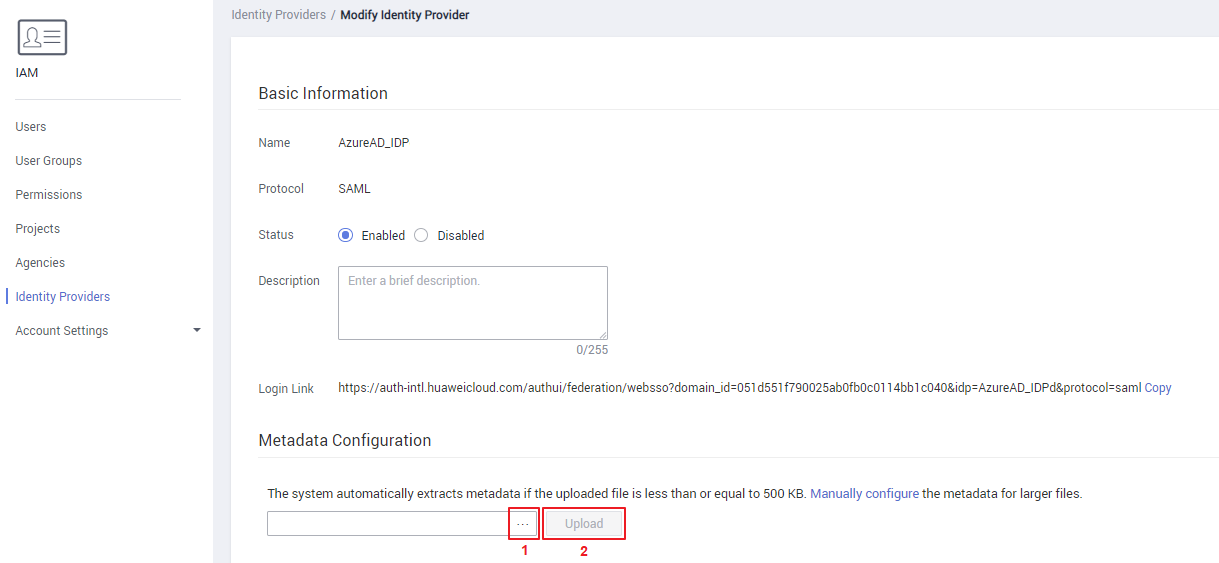
Task: Open User Groups in the sidebar
Action: point(49,161)
